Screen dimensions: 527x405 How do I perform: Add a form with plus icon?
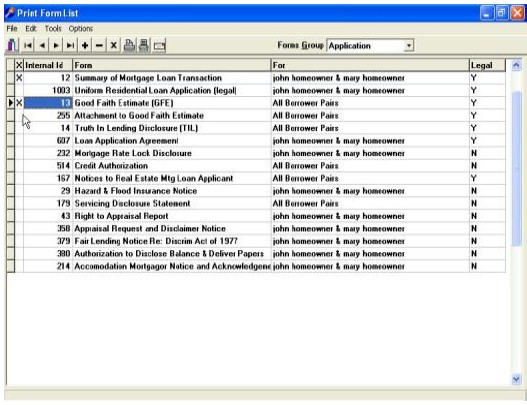tap(85, 45)
